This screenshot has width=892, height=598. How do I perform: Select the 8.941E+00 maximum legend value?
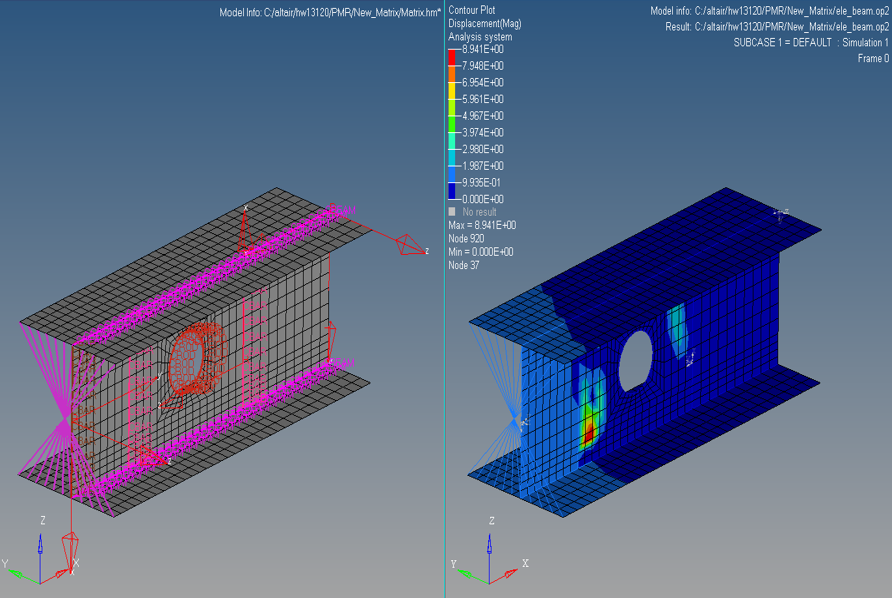pyautogui.click(x=482, y=49)
